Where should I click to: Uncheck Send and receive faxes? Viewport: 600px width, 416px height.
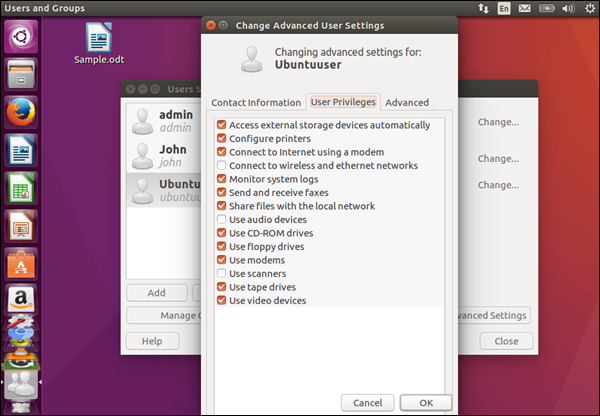coord(221,192)
